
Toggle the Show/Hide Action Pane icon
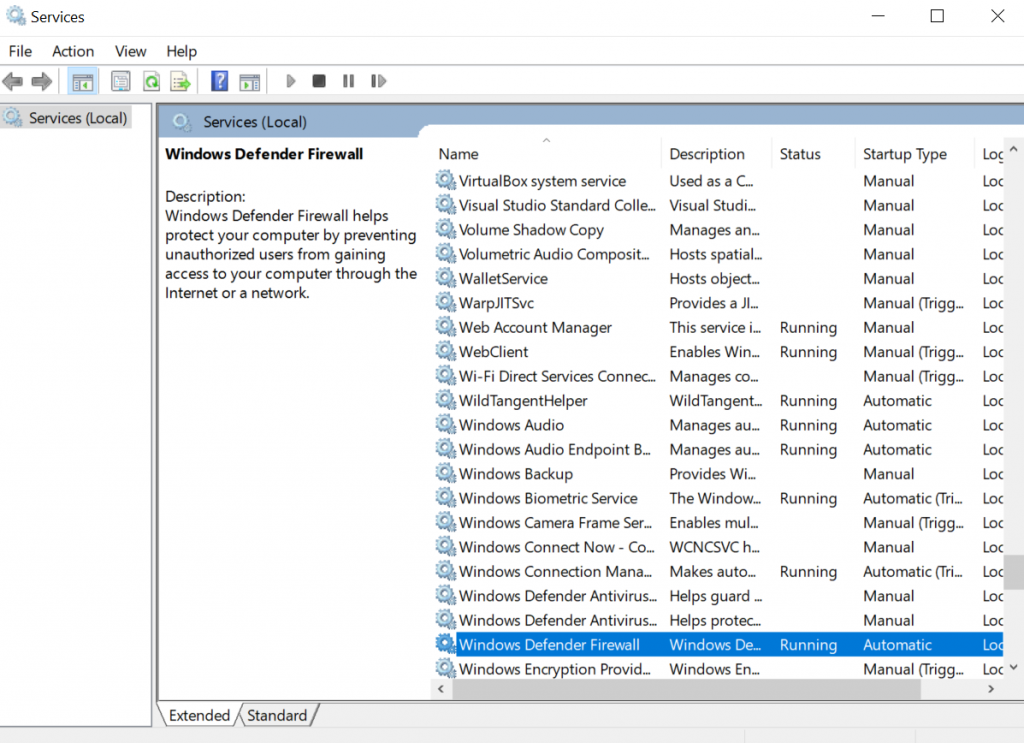click(x=249, y=82)
